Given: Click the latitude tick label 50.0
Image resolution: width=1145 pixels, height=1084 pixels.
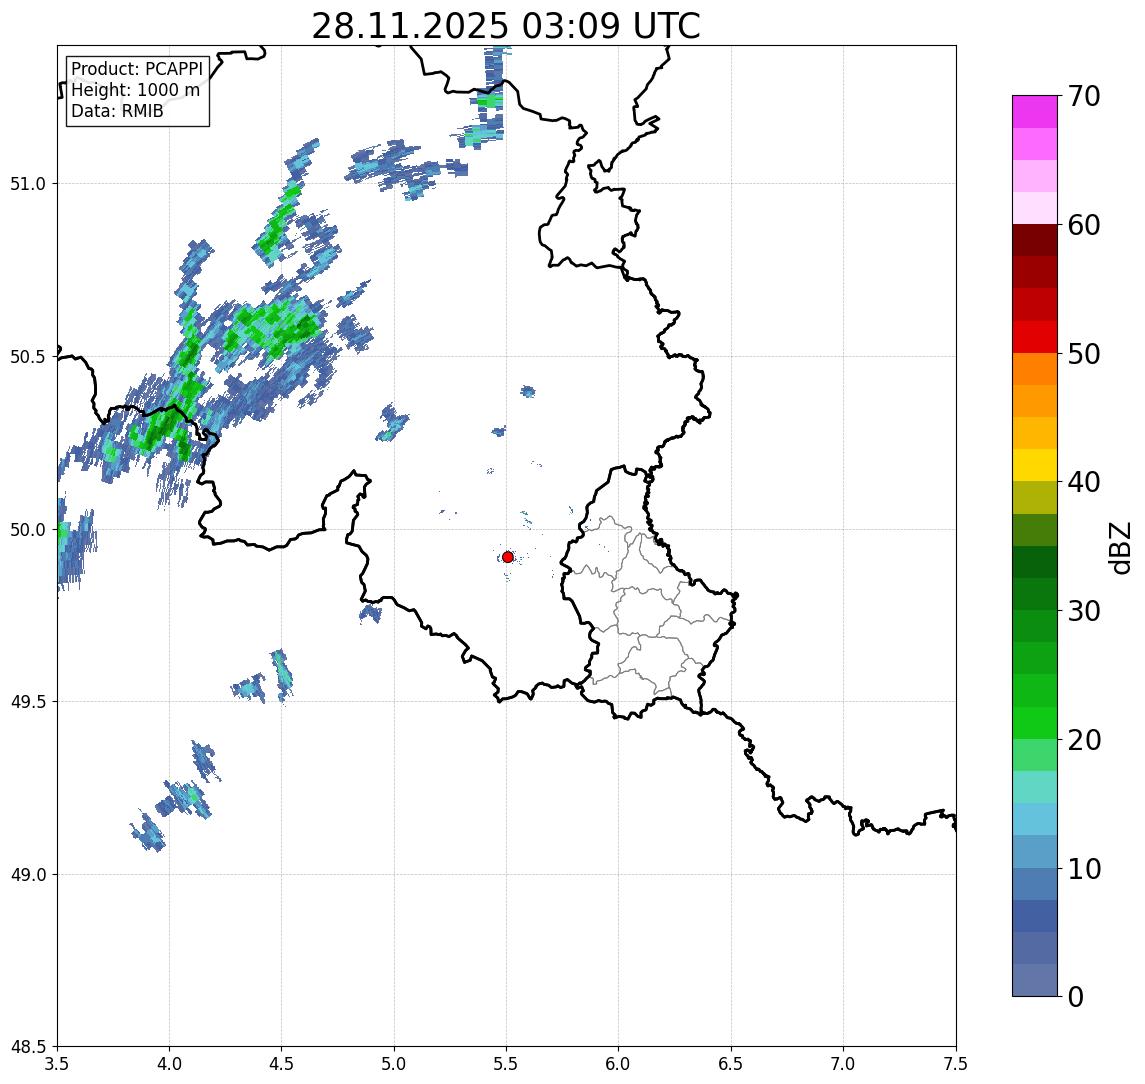Looking at the screenshot, I should coord(28,530).
